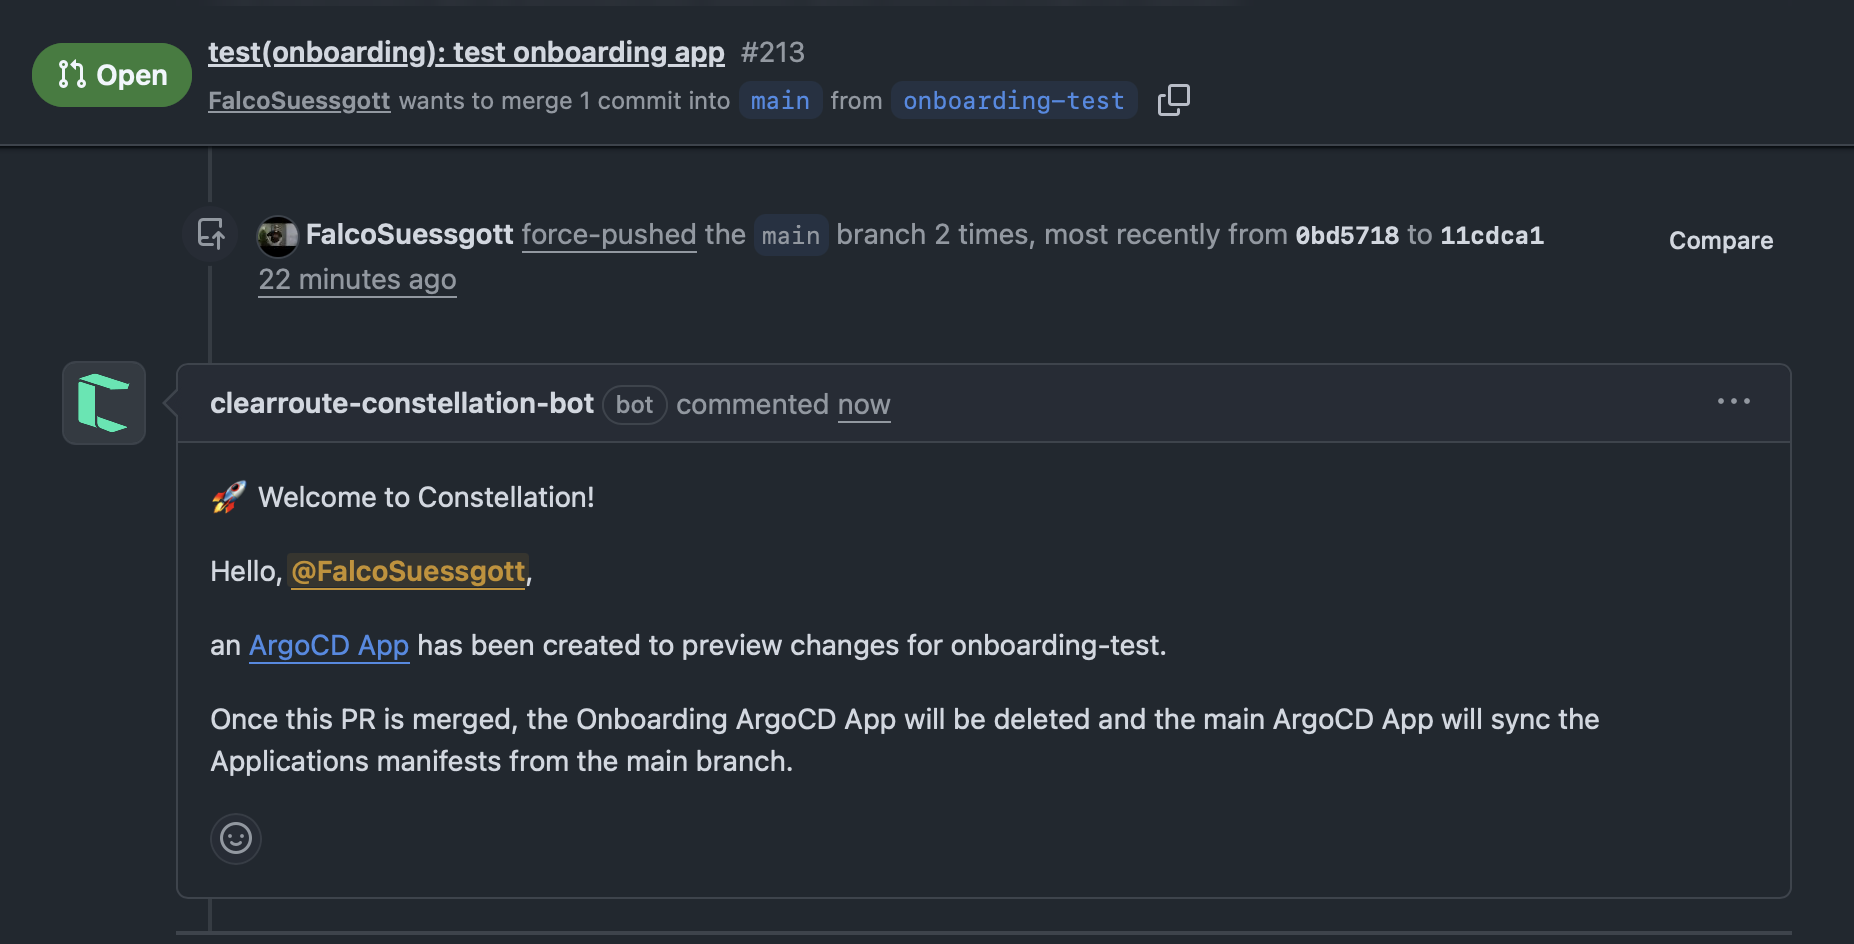Select the onboarding-test head branch label
1854x944 pixels.
pyautogui.click(x=1013, y=101)
